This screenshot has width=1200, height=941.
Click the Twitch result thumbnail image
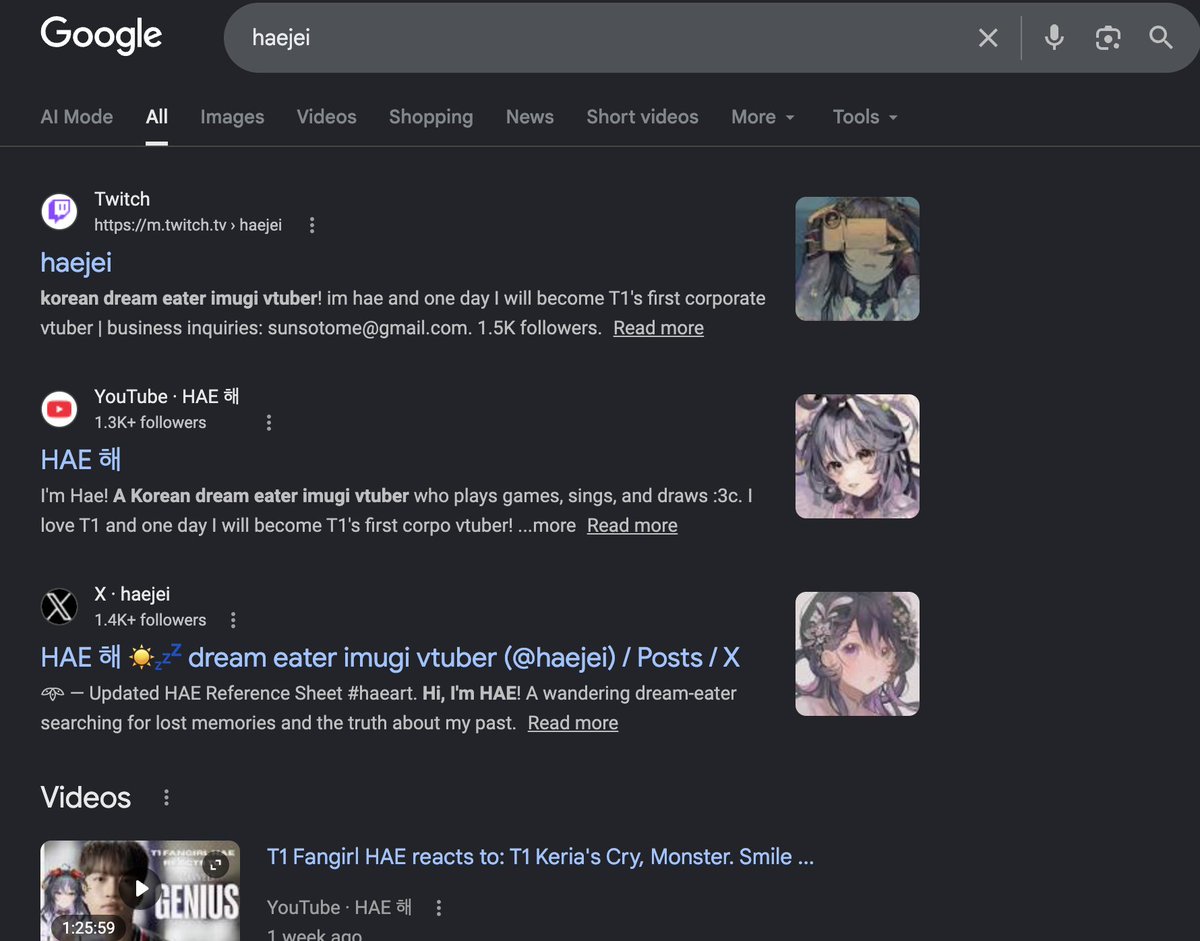coord(857,259)
